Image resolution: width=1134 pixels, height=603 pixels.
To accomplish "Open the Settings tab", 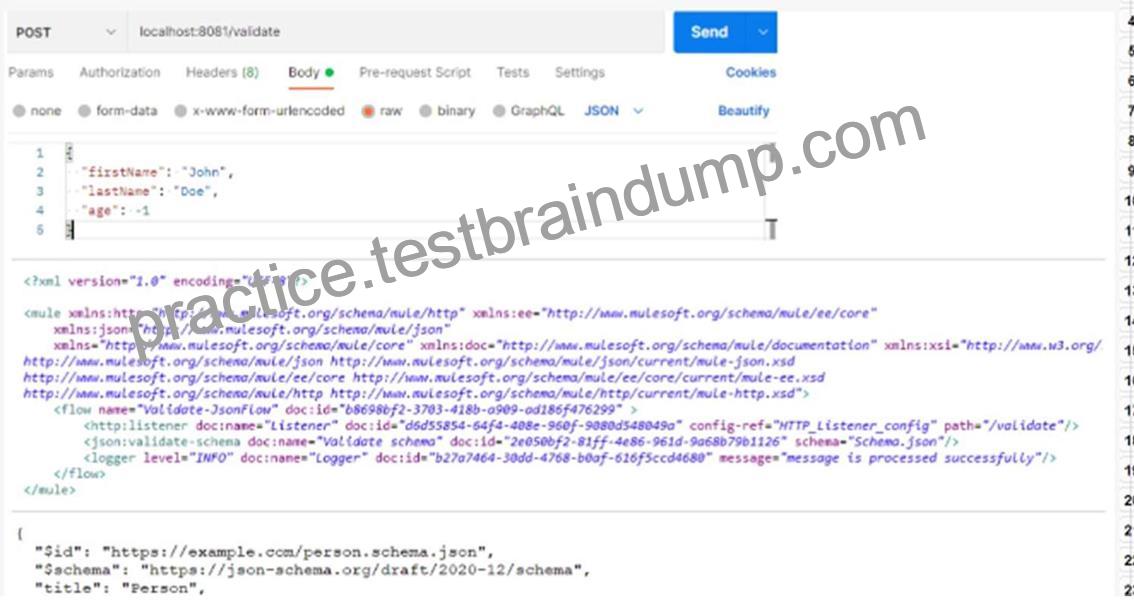I will click(580, 72).
